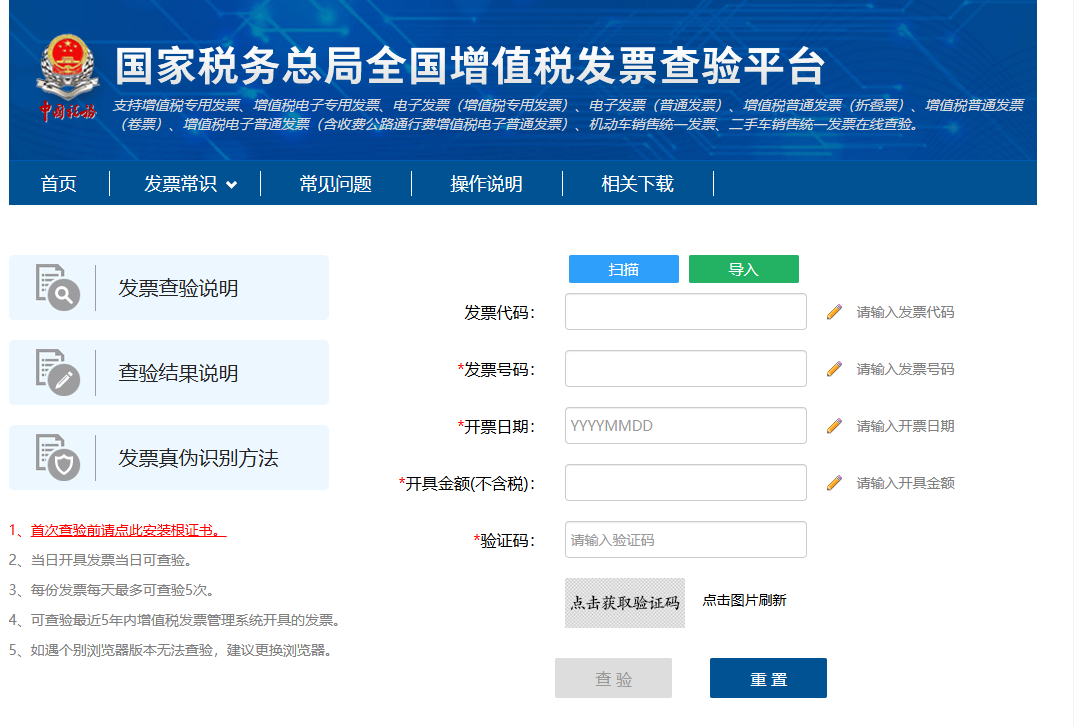Focus the 开具金额(不含税) input field

point(686,482)
